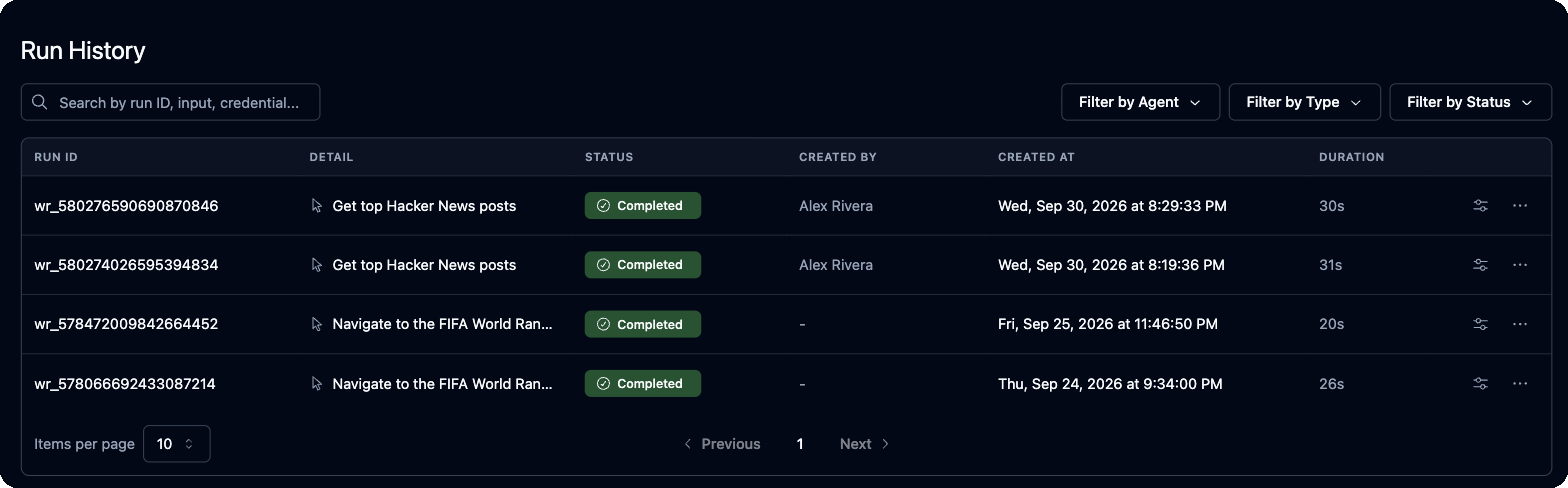Open the Filter by Type dropdown
Screen dimensions: 1568x488
[x=1304, y=102]
